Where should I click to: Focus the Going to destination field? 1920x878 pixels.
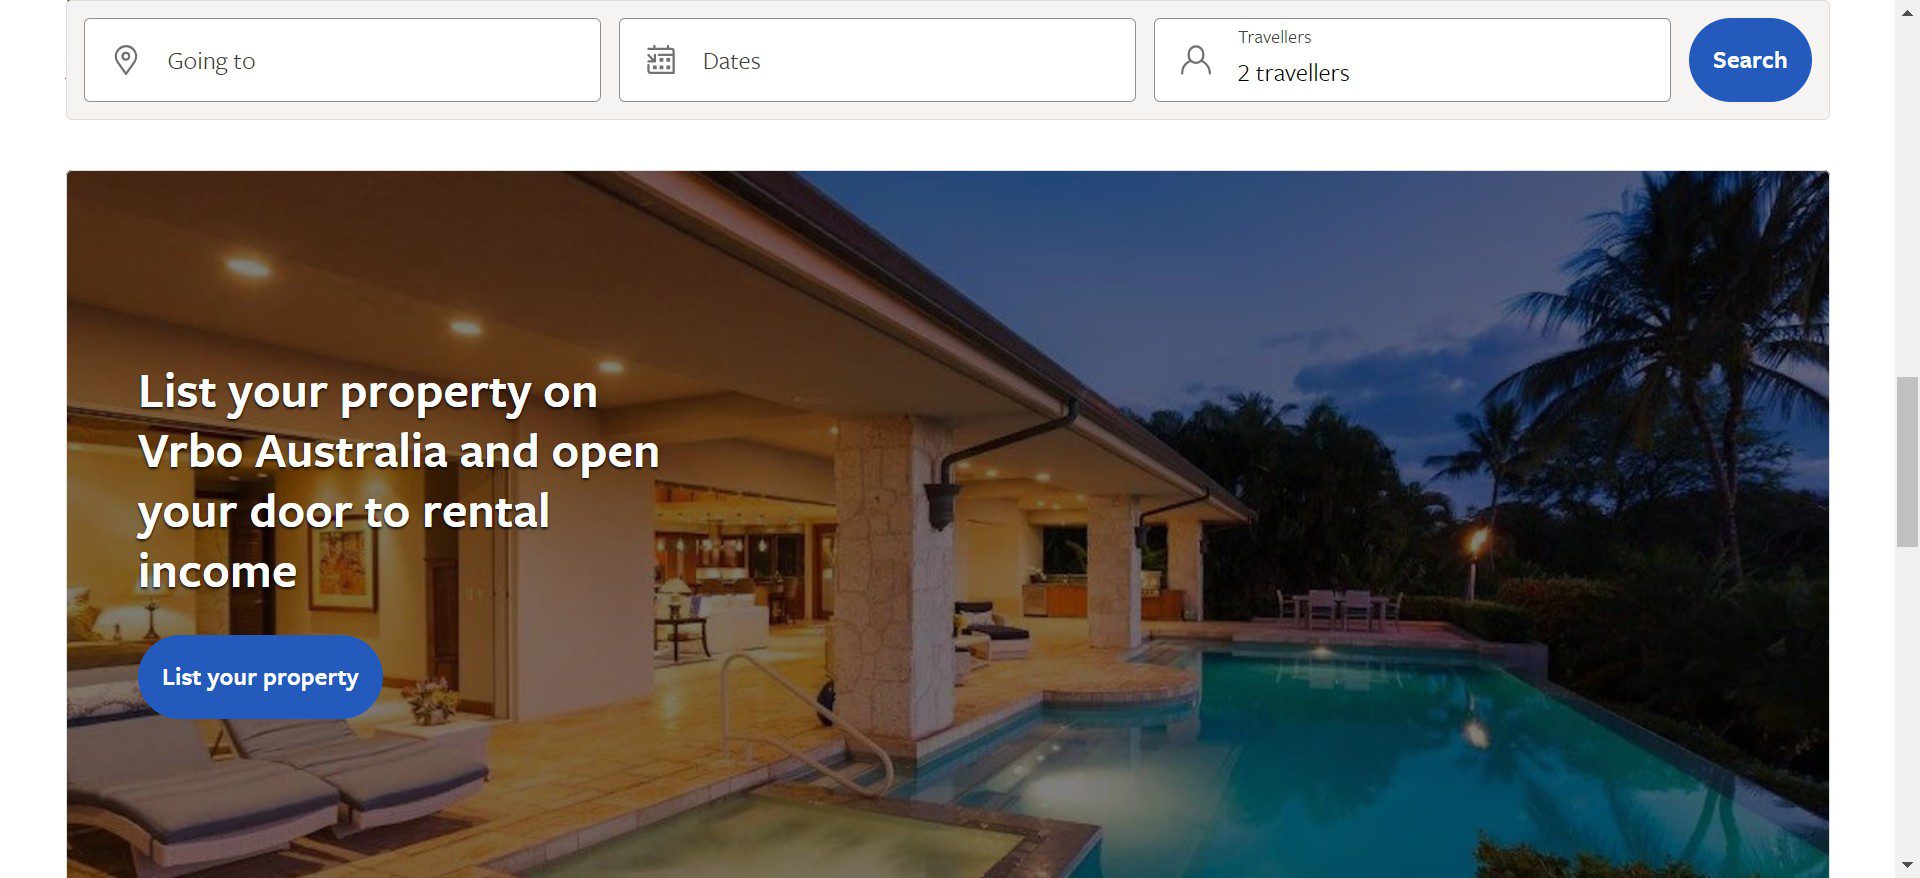342,60
